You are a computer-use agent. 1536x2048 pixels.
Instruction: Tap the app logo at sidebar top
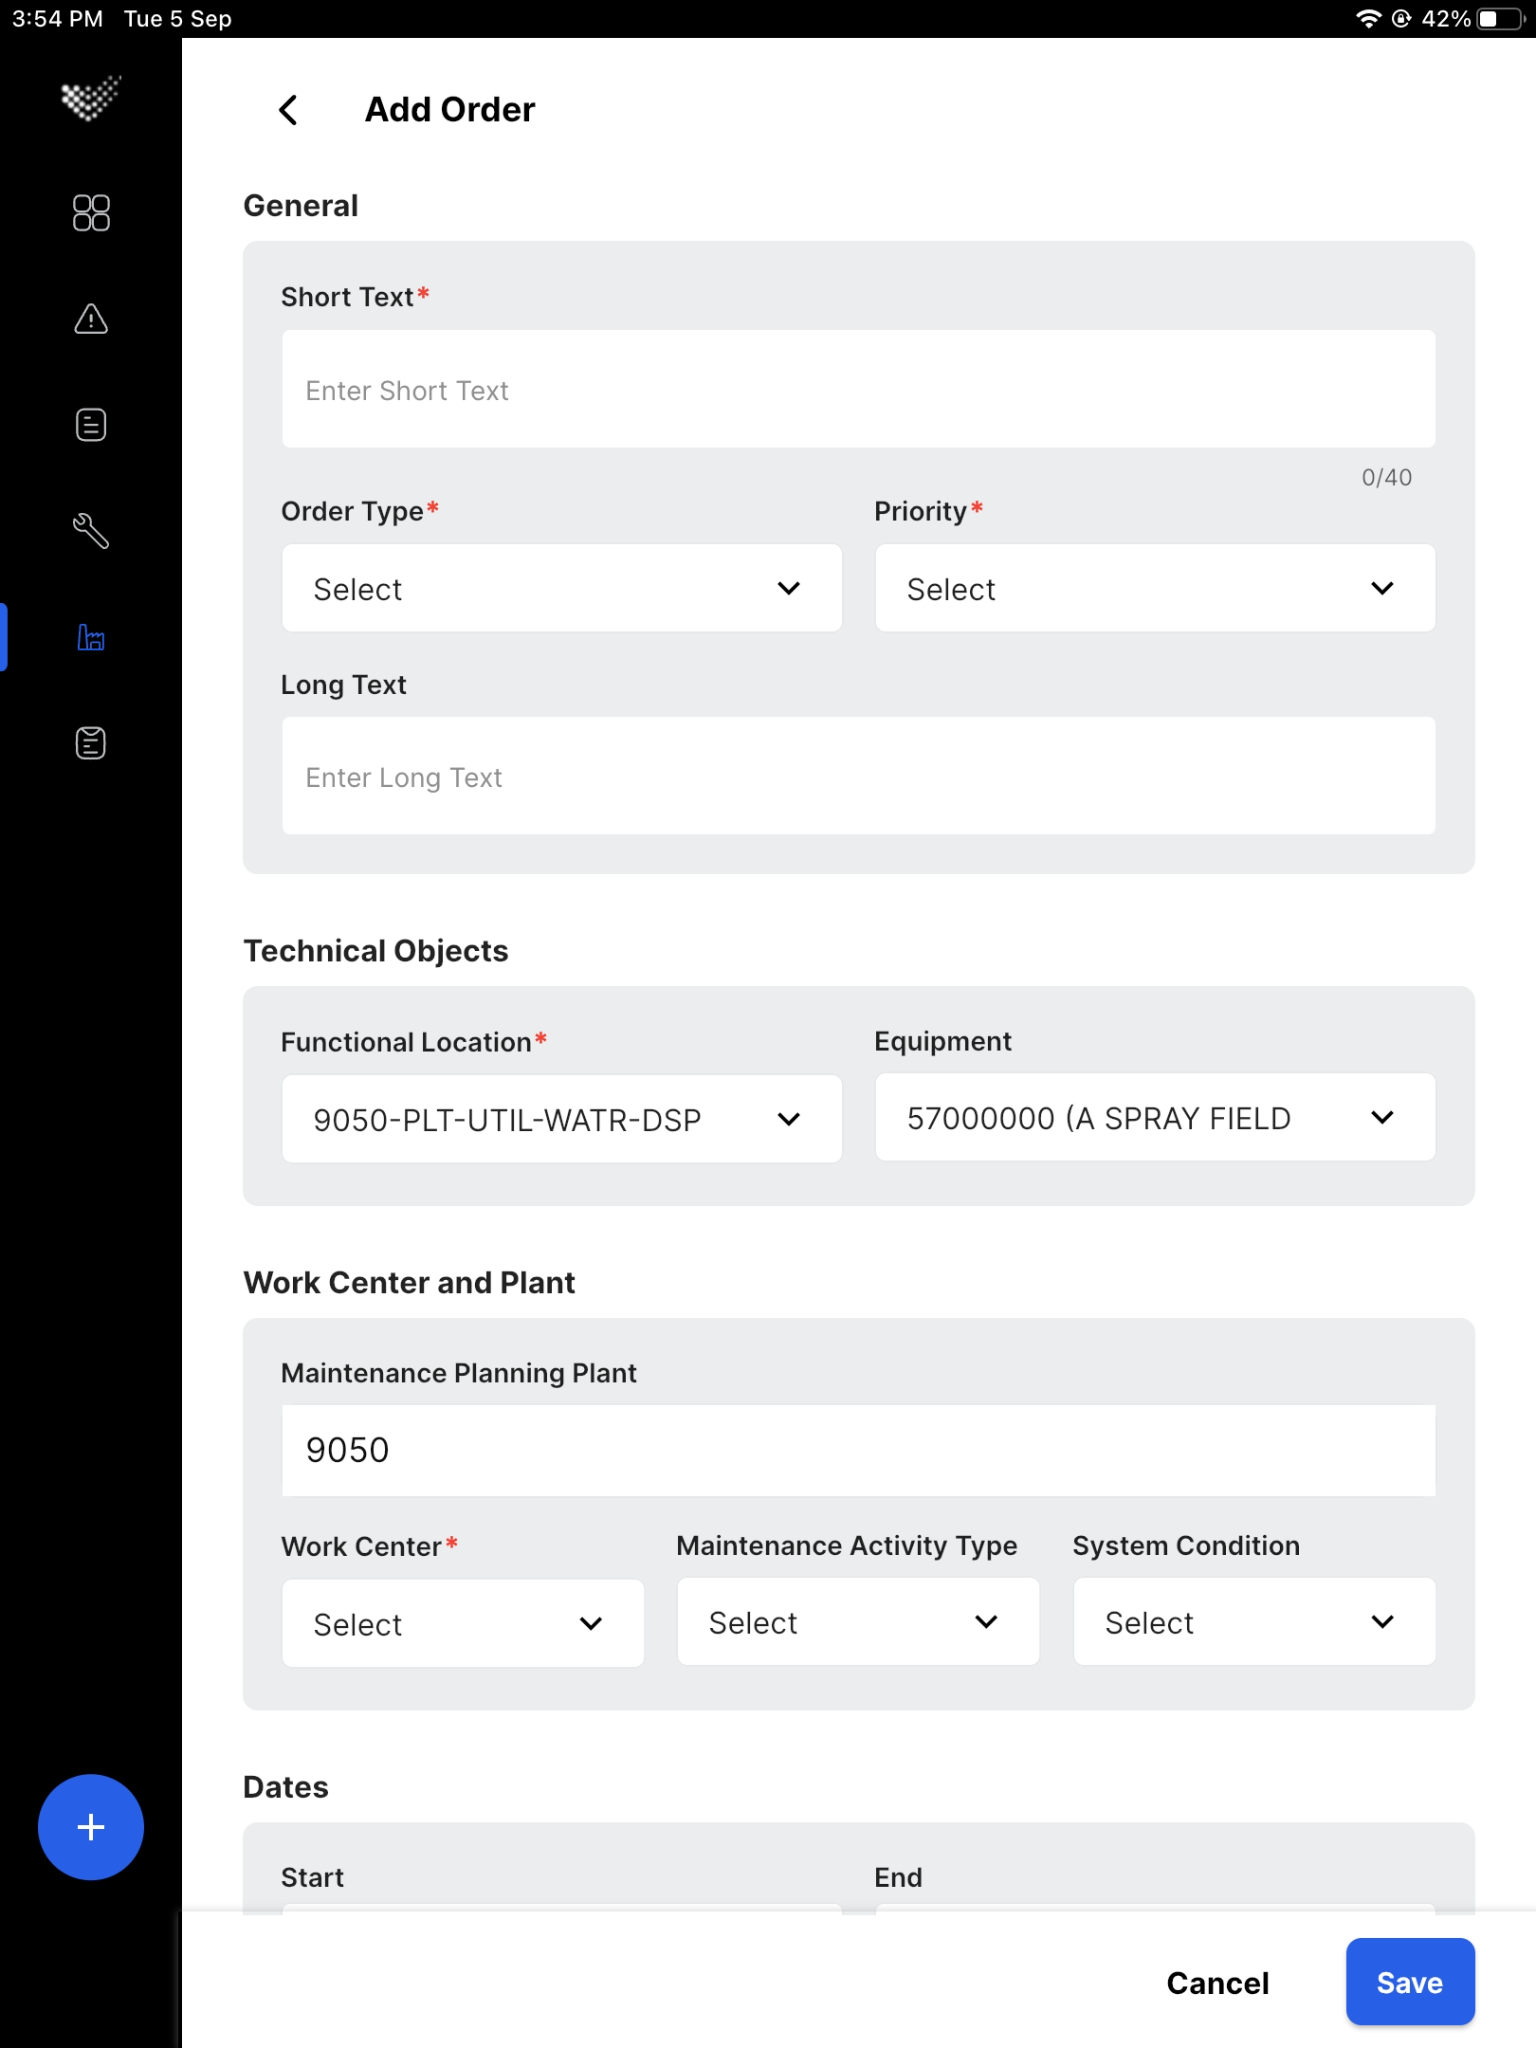pos(91,98)
